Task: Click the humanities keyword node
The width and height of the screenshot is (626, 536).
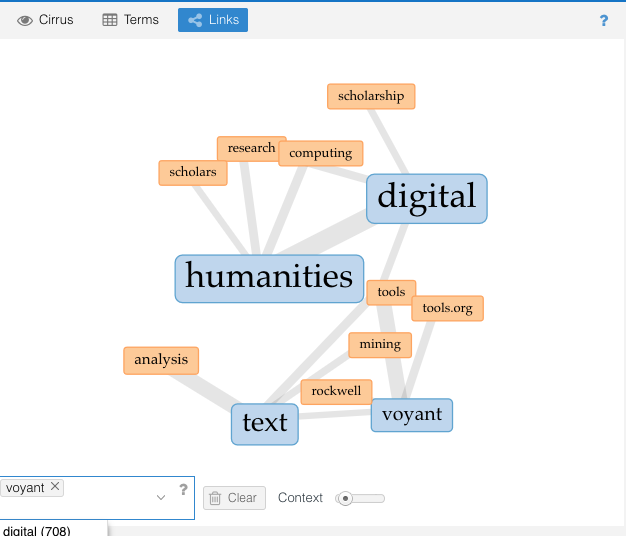Action: pos(269,278)
